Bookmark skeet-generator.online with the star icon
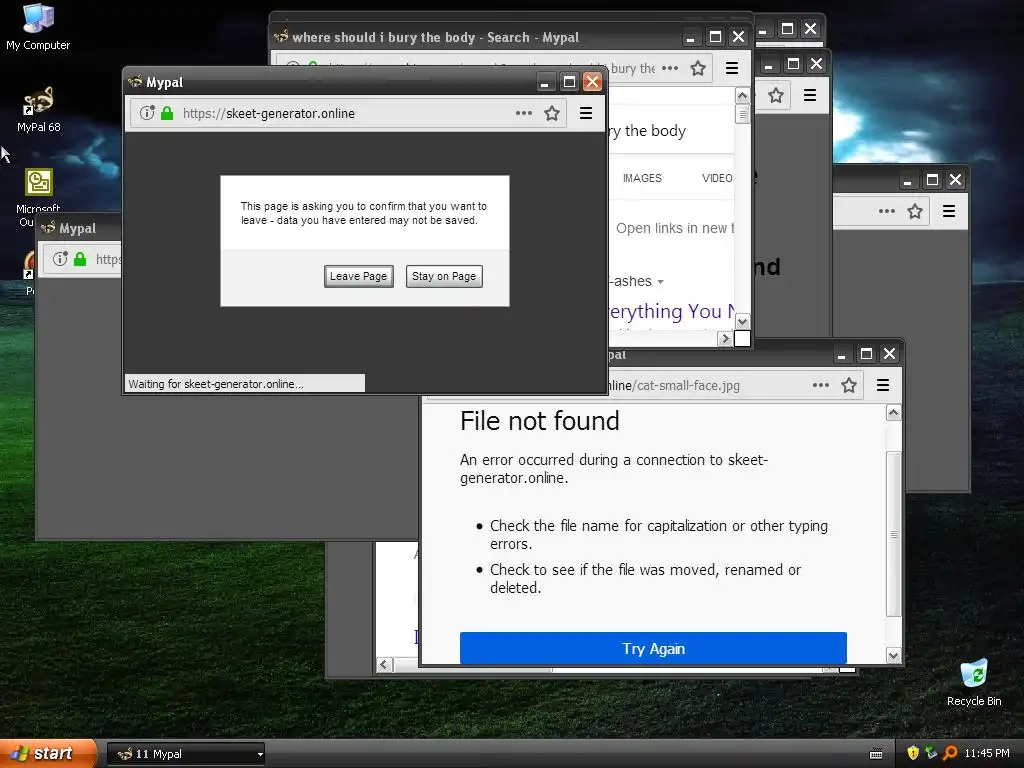This screenshot has height=768, width=1024. pos(552,114)
